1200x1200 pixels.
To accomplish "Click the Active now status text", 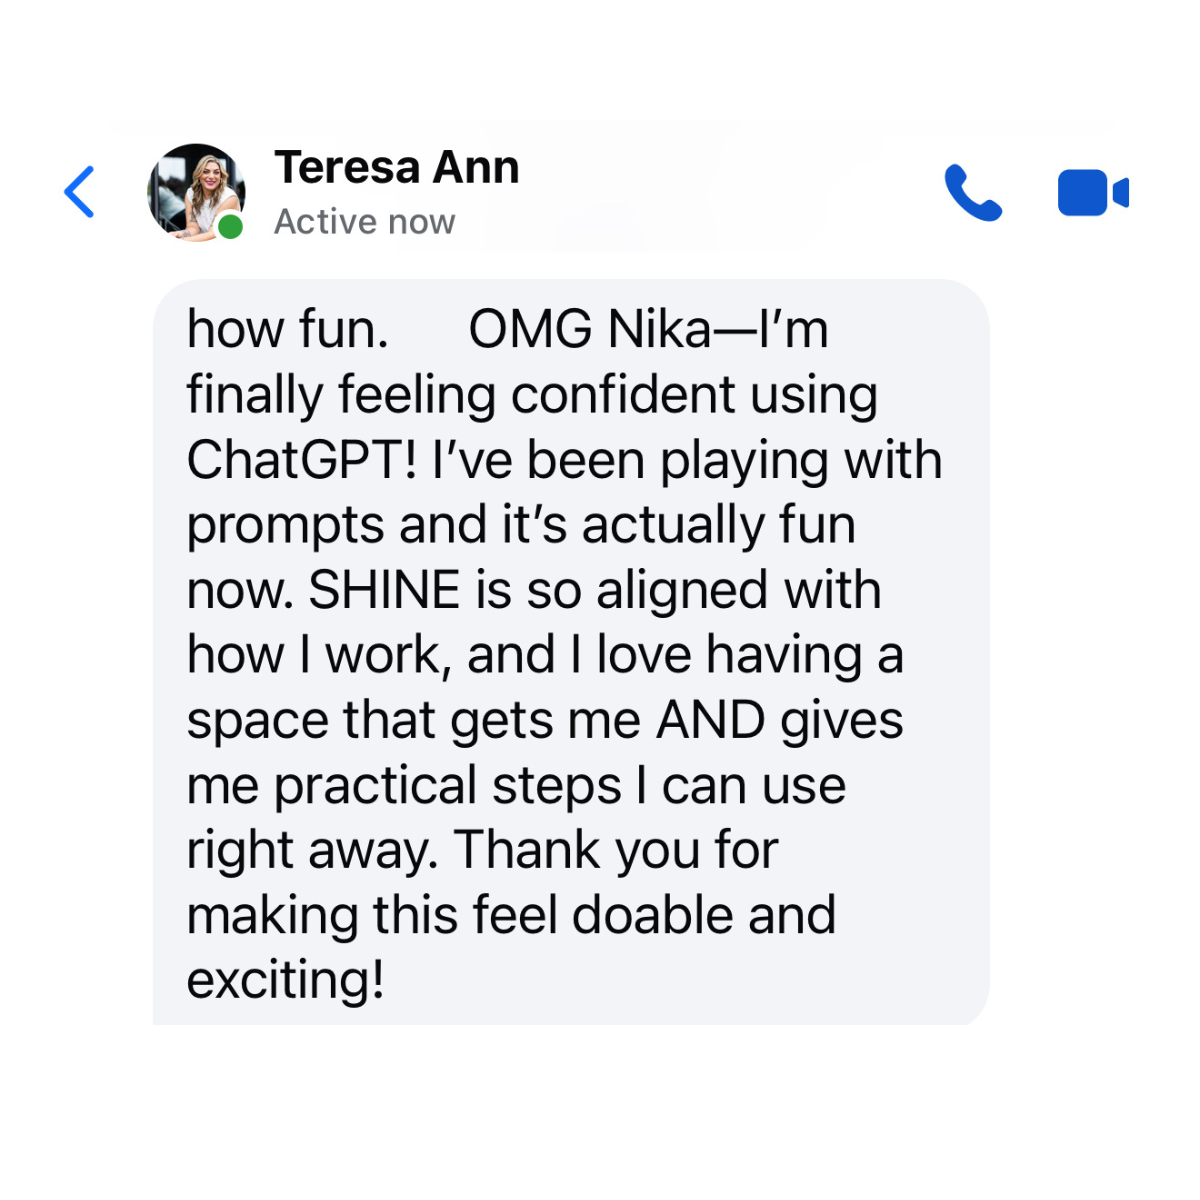I will pyautogui.click(x=364, y=222).
